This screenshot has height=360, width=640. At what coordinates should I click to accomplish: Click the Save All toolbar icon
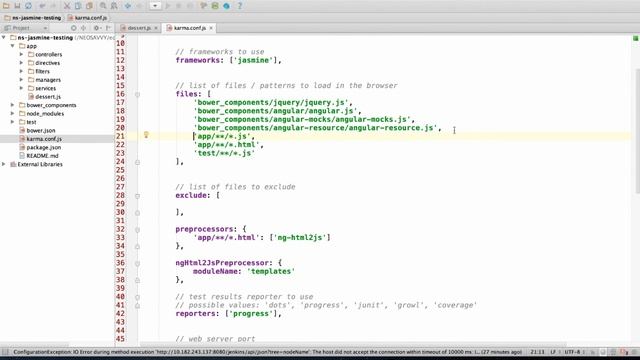click(x=17, y=6)
